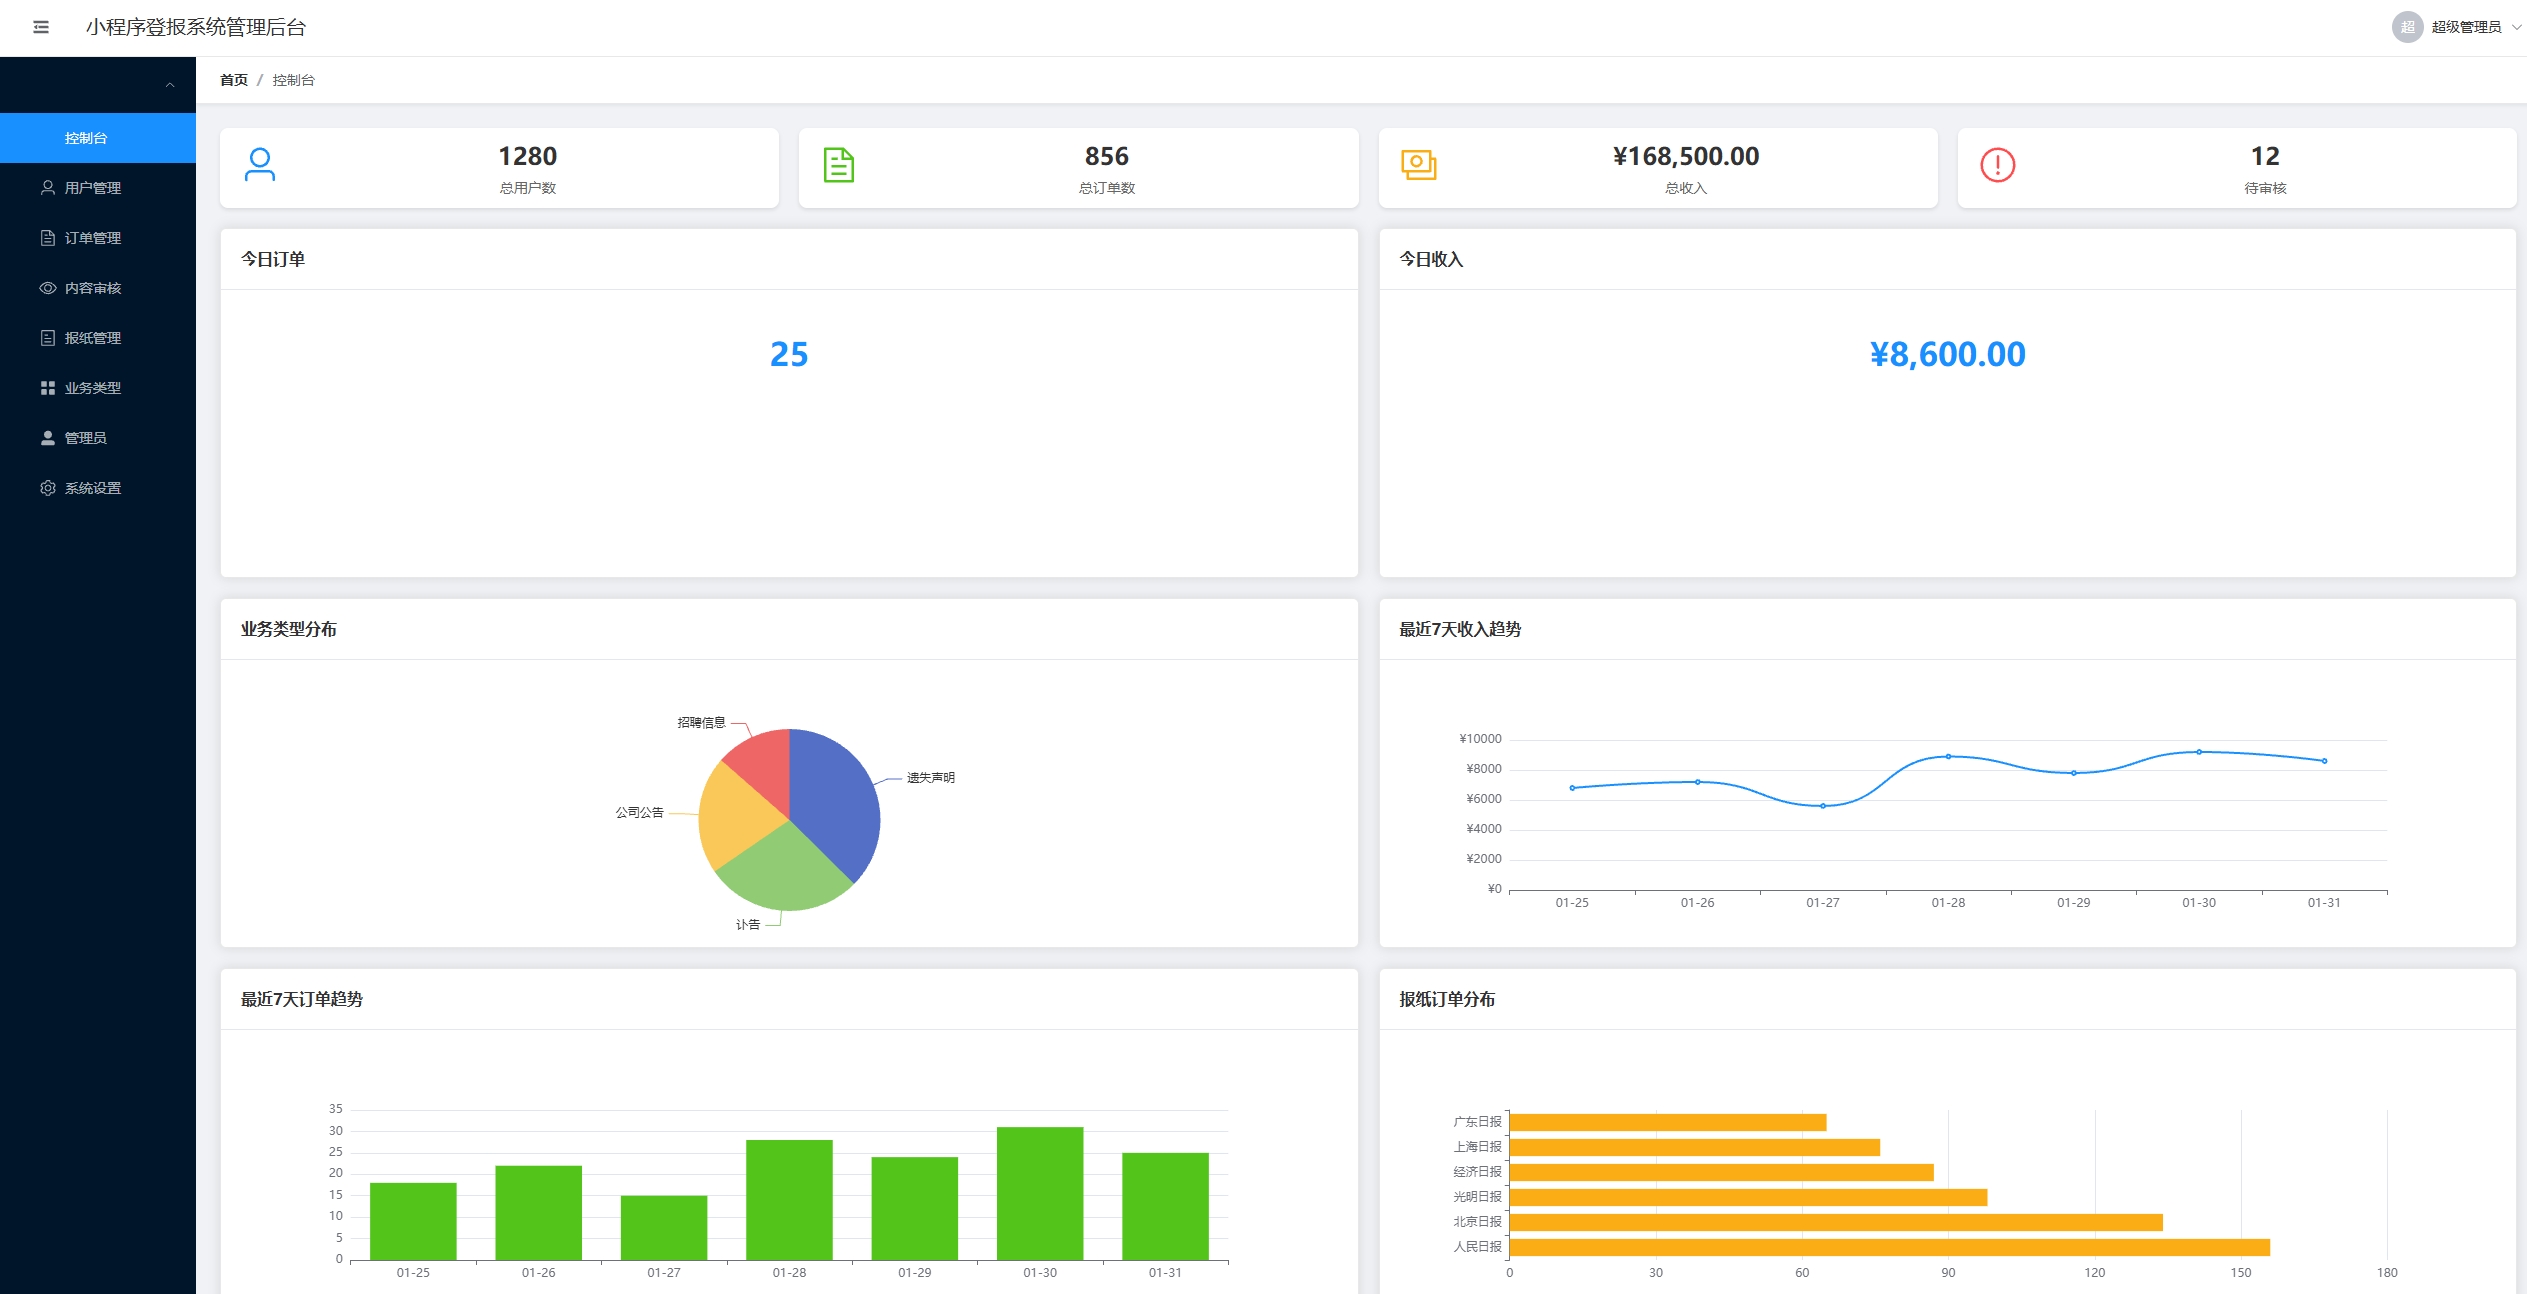Collapse the sidebar submenu chevron arrow
Image resolution: width=2527 pixels, height=1294 pixels.
click(x=170, y=85)
